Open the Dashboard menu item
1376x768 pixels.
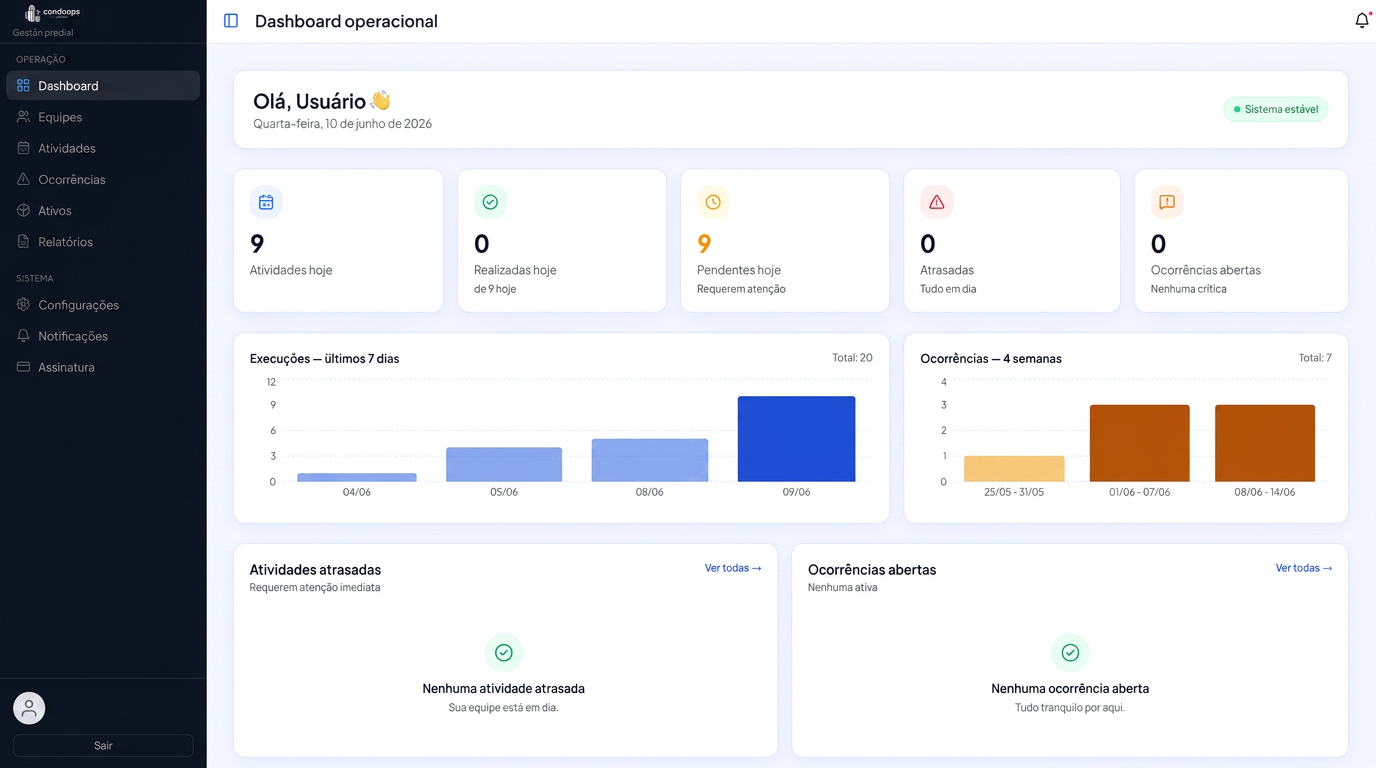coord(103,86)
